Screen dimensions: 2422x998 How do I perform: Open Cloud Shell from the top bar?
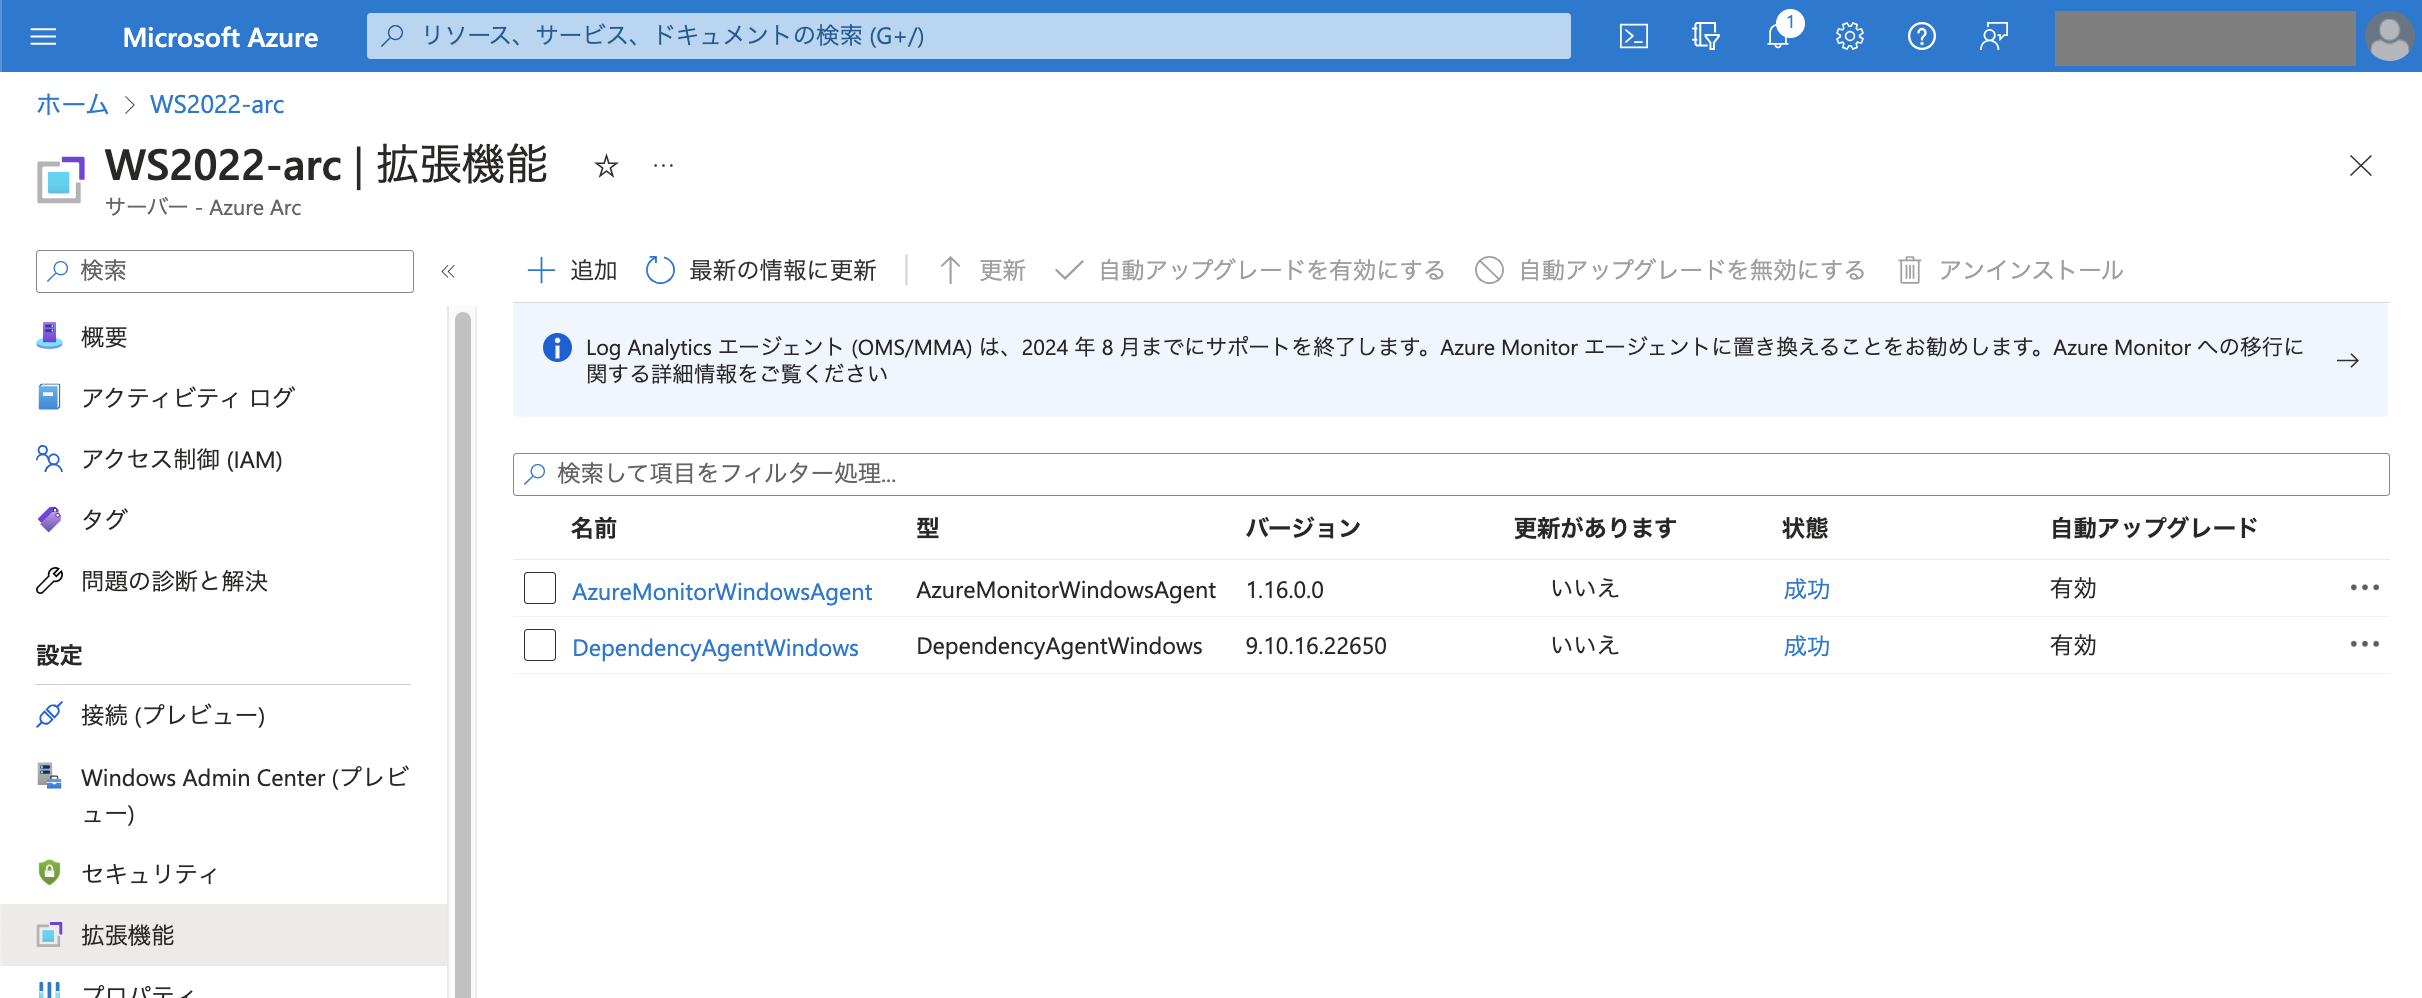click(1633, 37)
